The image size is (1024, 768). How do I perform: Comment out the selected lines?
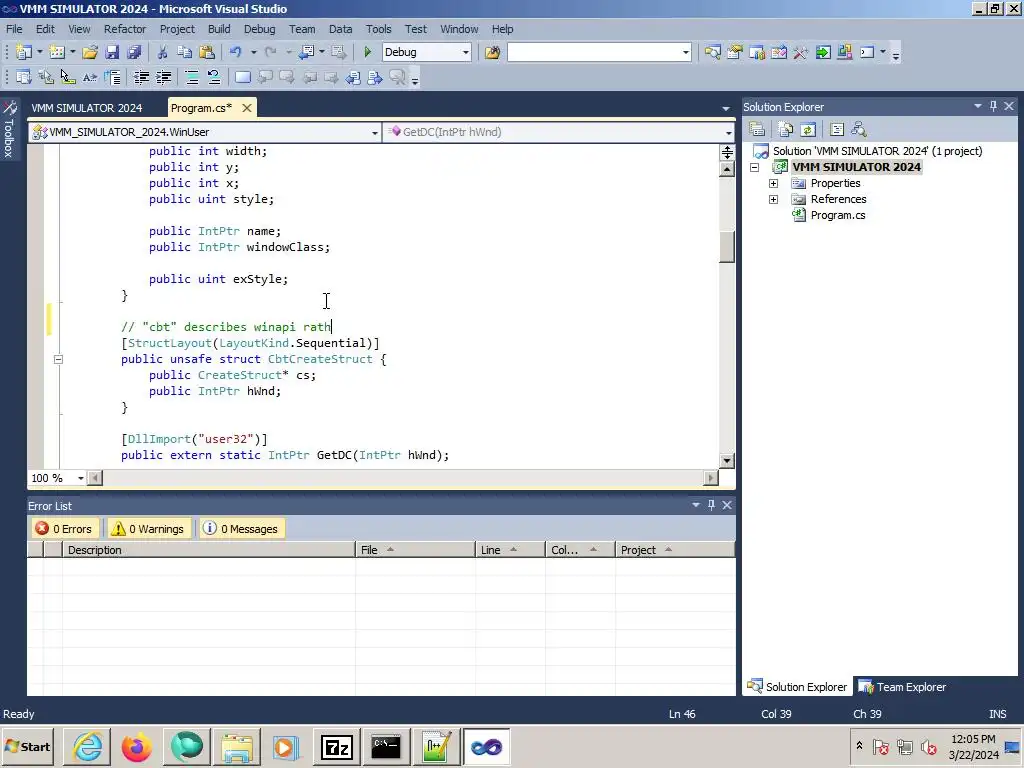pyautogui.click(x=192, y=78)
